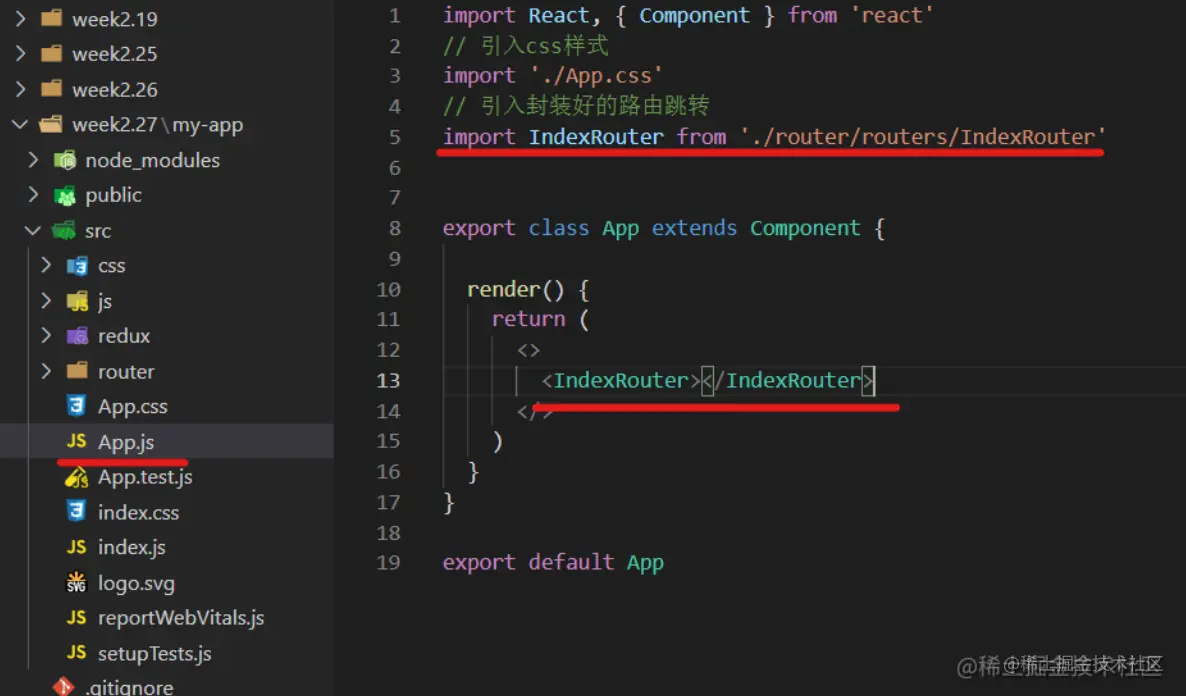Click './App.css' import string

click(597, 76)
